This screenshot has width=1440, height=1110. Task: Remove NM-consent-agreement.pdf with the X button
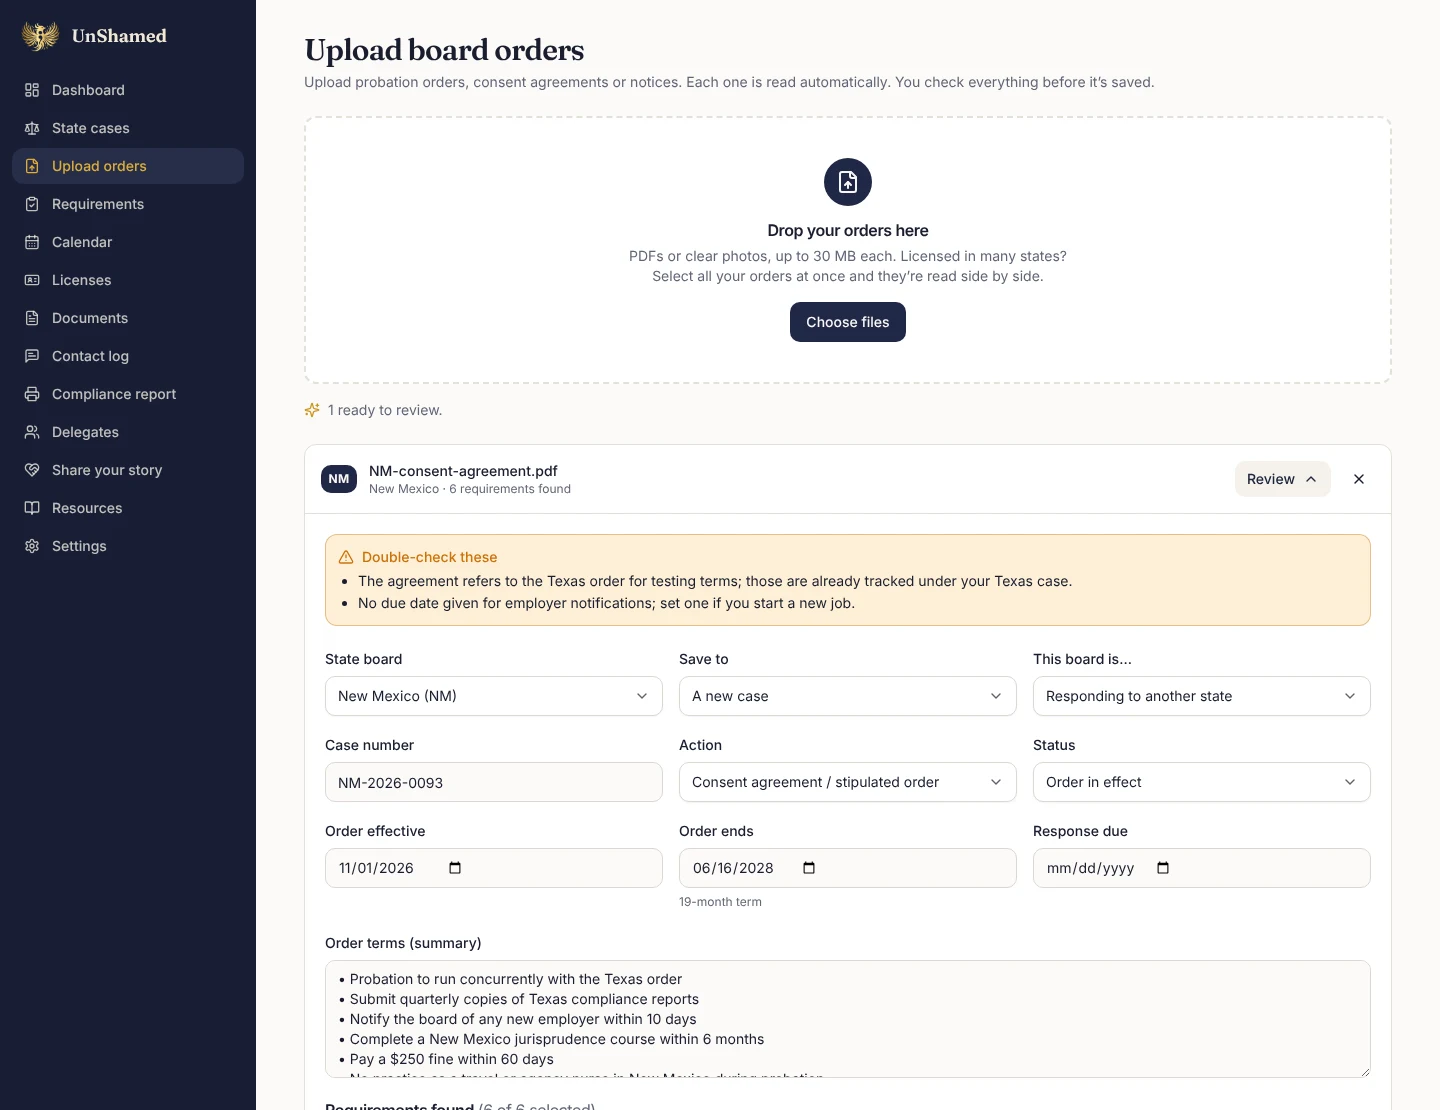(x=1359, y=479)
